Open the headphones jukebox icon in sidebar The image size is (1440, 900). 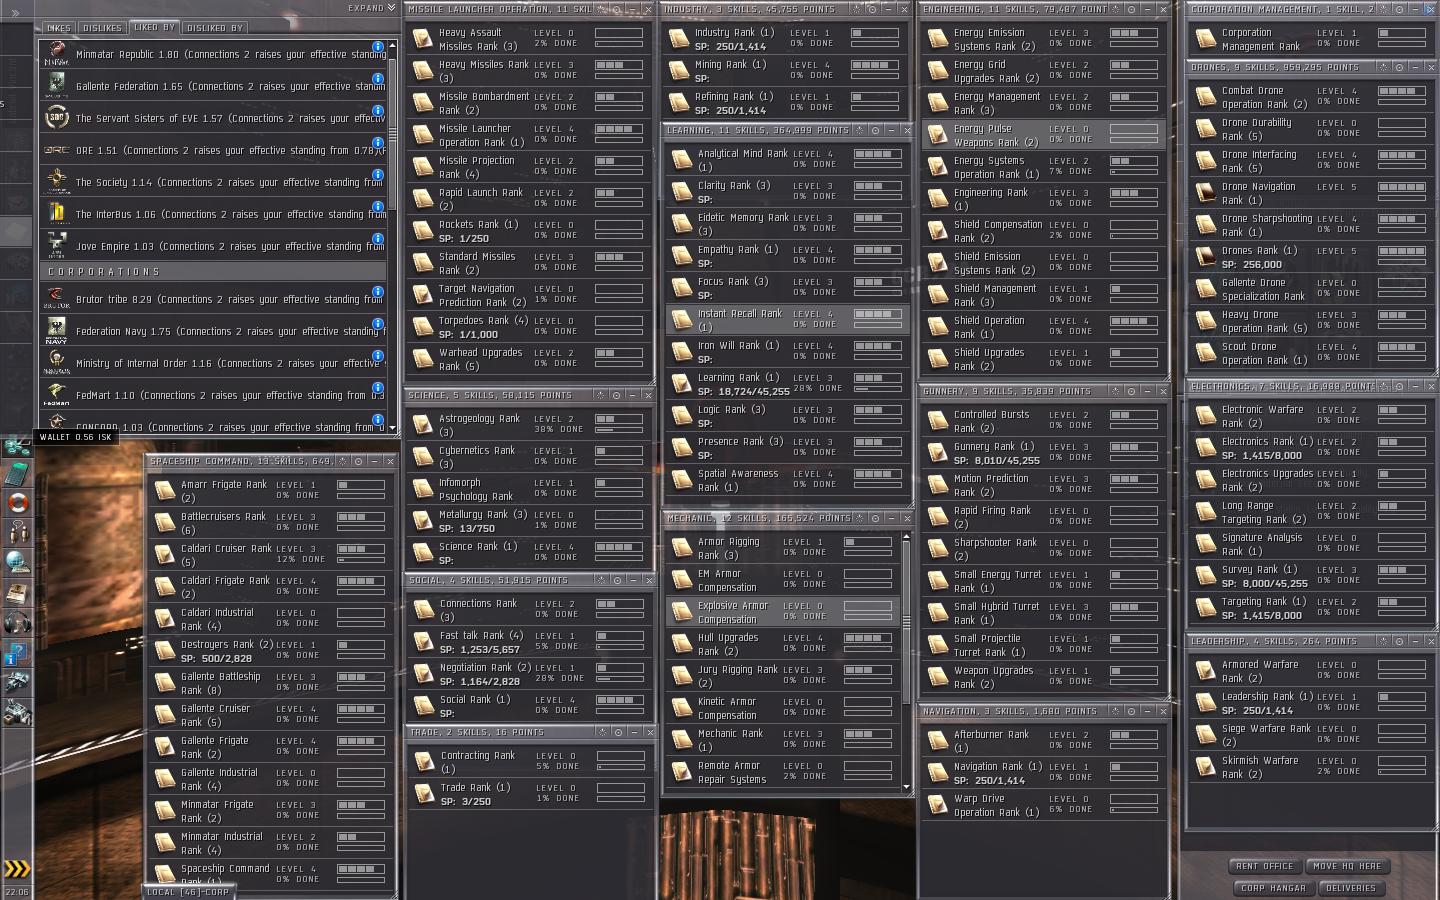click(x=16, y=622)
